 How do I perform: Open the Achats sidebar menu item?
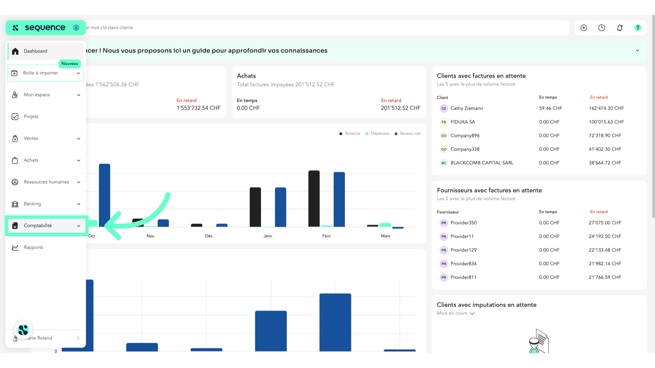point(46,160)
